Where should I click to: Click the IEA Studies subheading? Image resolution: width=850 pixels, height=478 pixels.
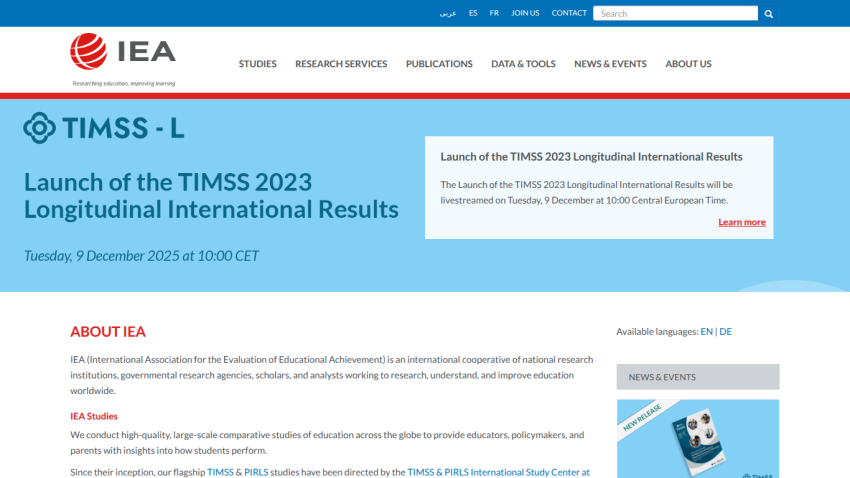94,416
